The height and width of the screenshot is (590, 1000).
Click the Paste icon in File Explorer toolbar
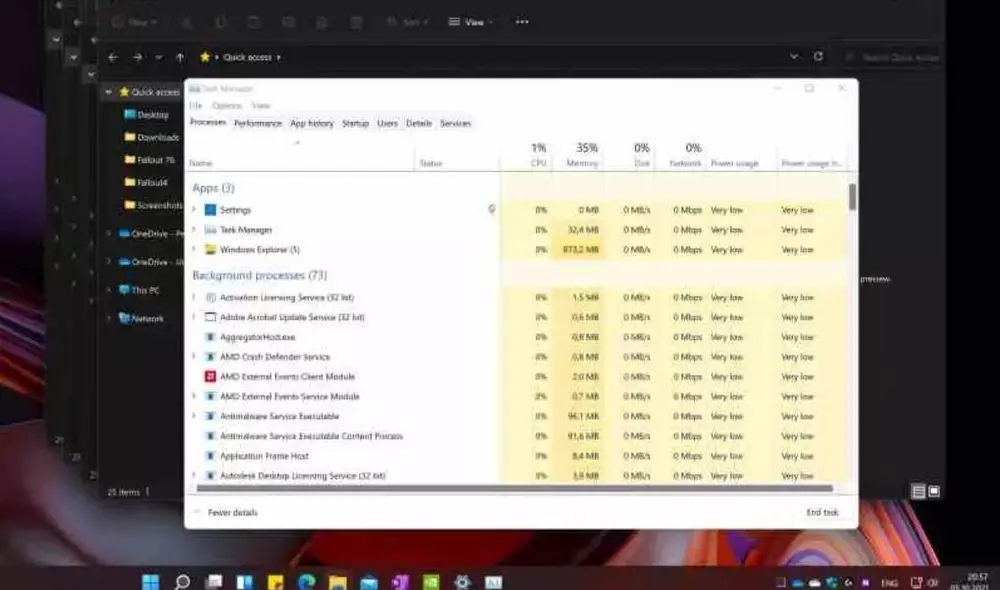click(x=255, y=20)
